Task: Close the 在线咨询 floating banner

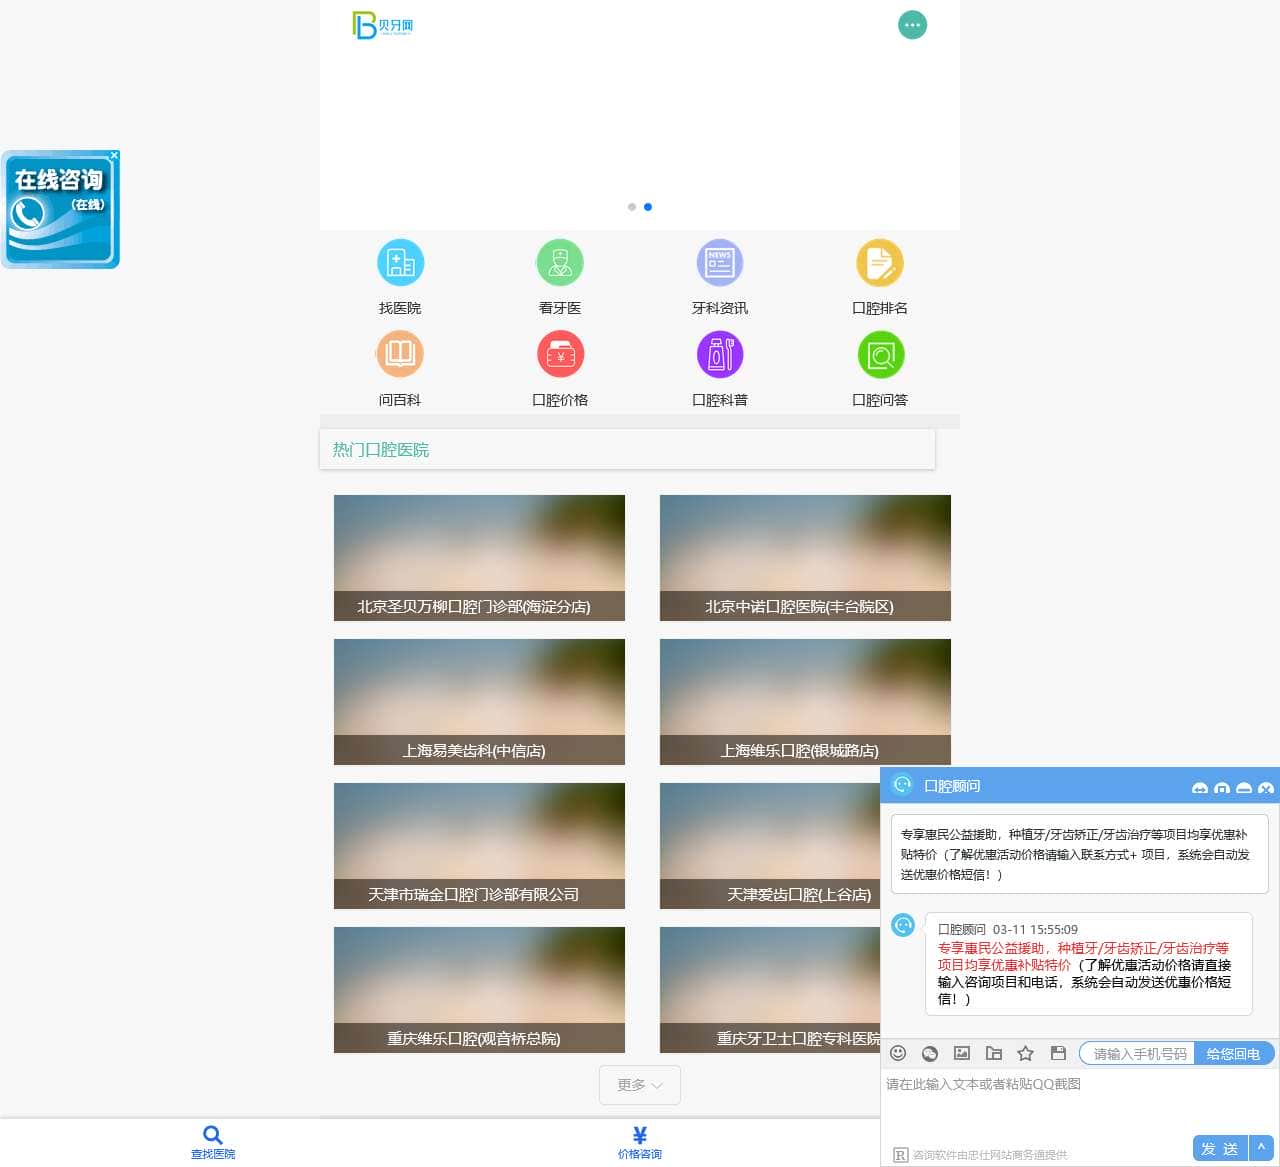Action: point(115,155)
